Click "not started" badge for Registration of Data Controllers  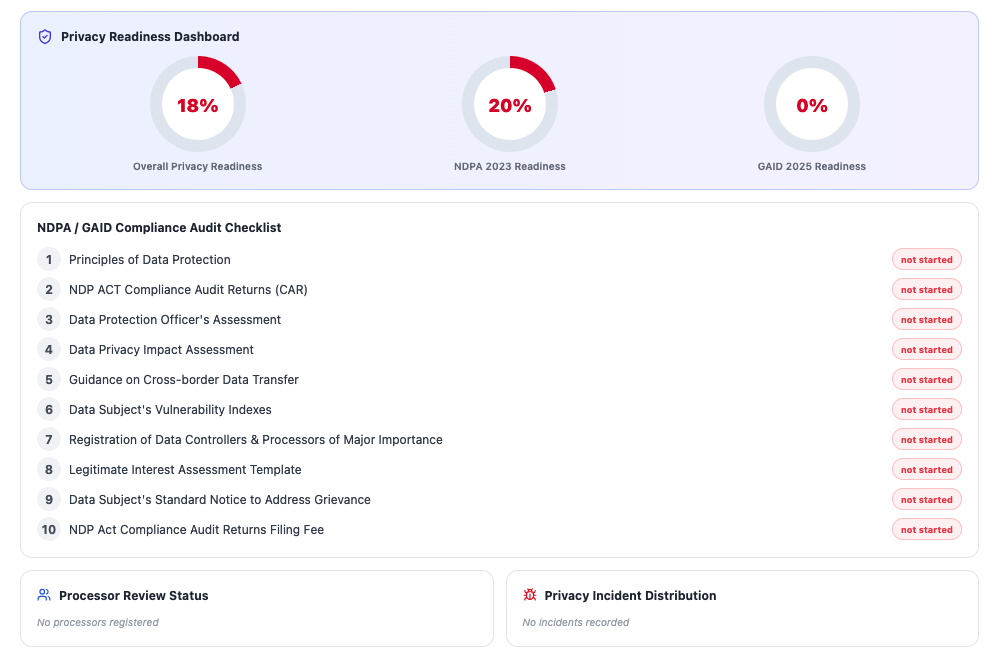point(927,440)
